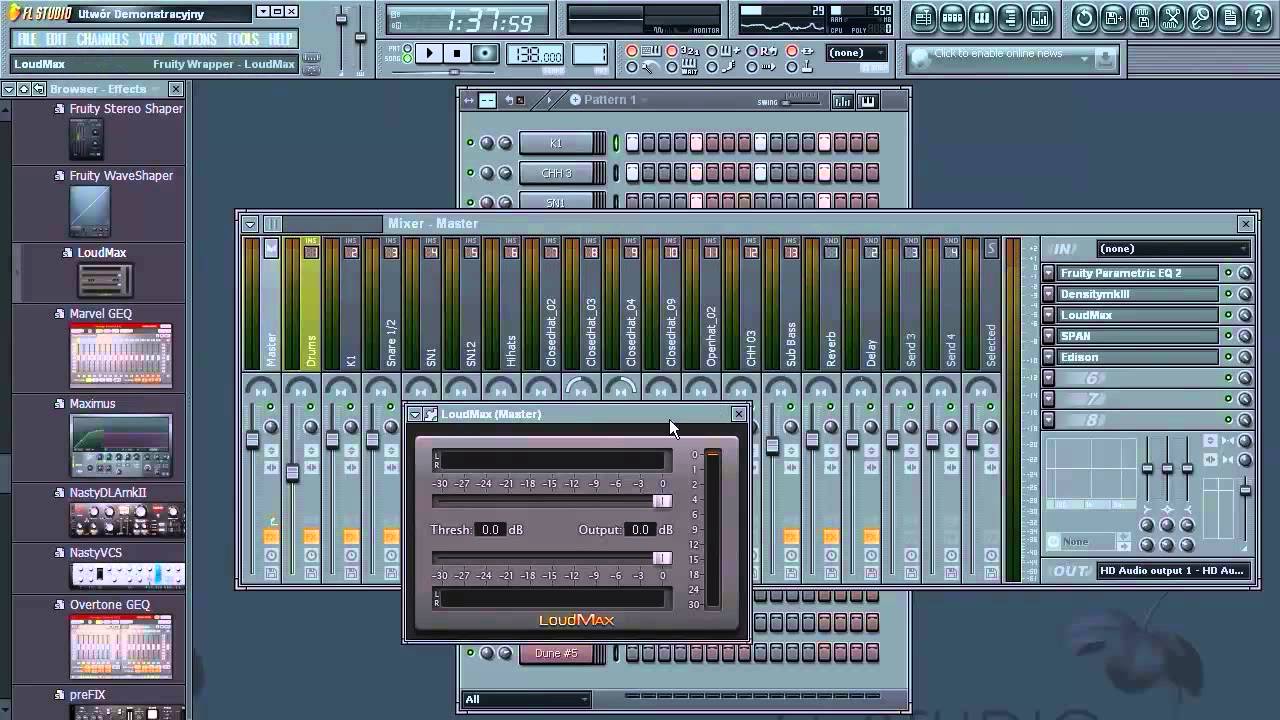Open the Mixer window options arrow
Image resolution: width=1280 pixels, height=720 pixels.
coord(250,224)
